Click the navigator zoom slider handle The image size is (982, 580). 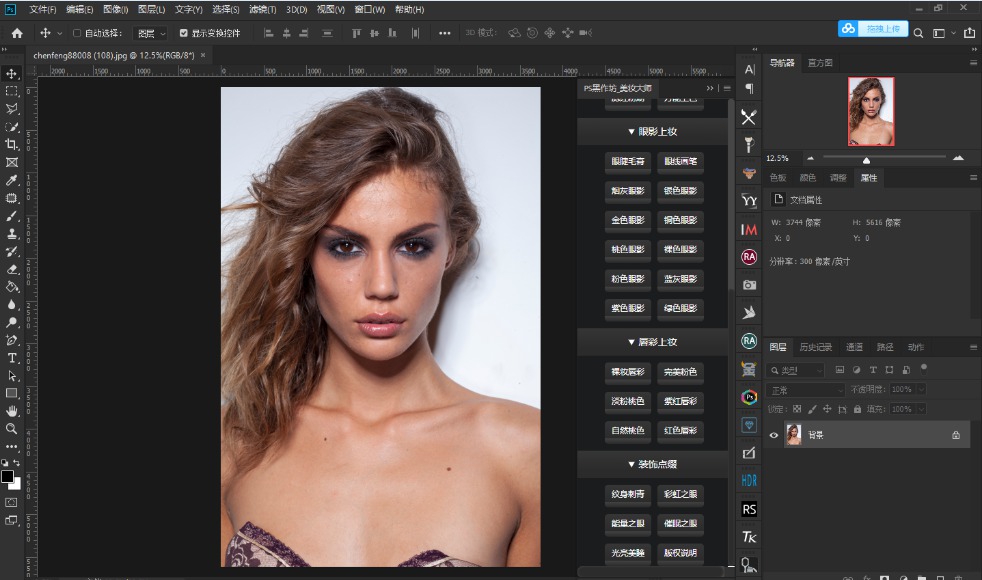click(x=866, y=160)
